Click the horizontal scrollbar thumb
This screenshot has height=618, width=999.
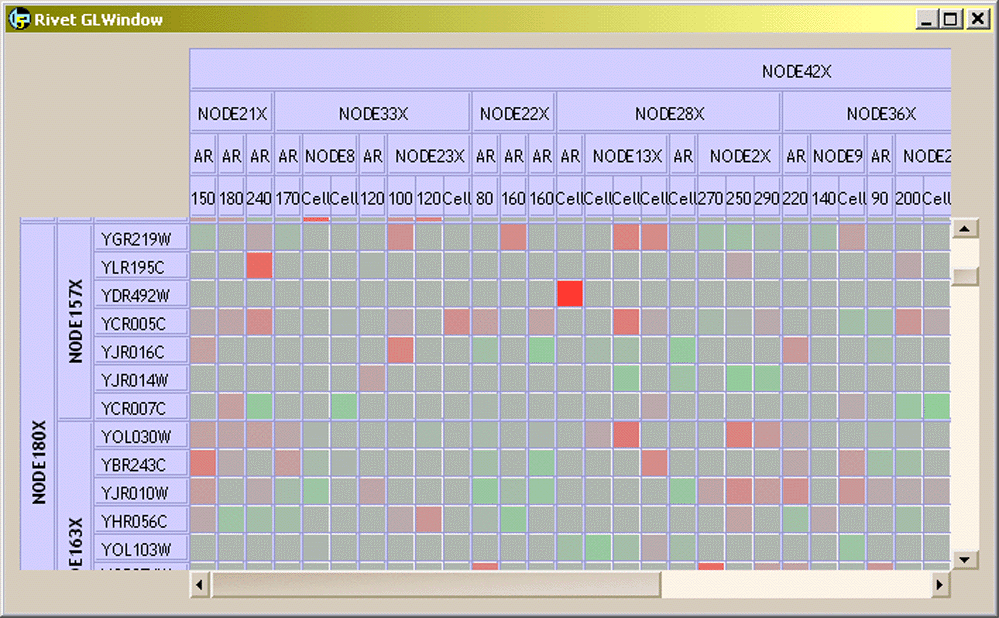435,583
